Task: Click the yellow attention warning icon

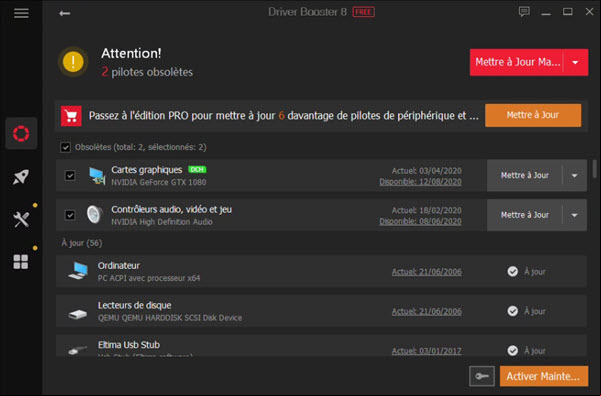Action: (73, 62)
